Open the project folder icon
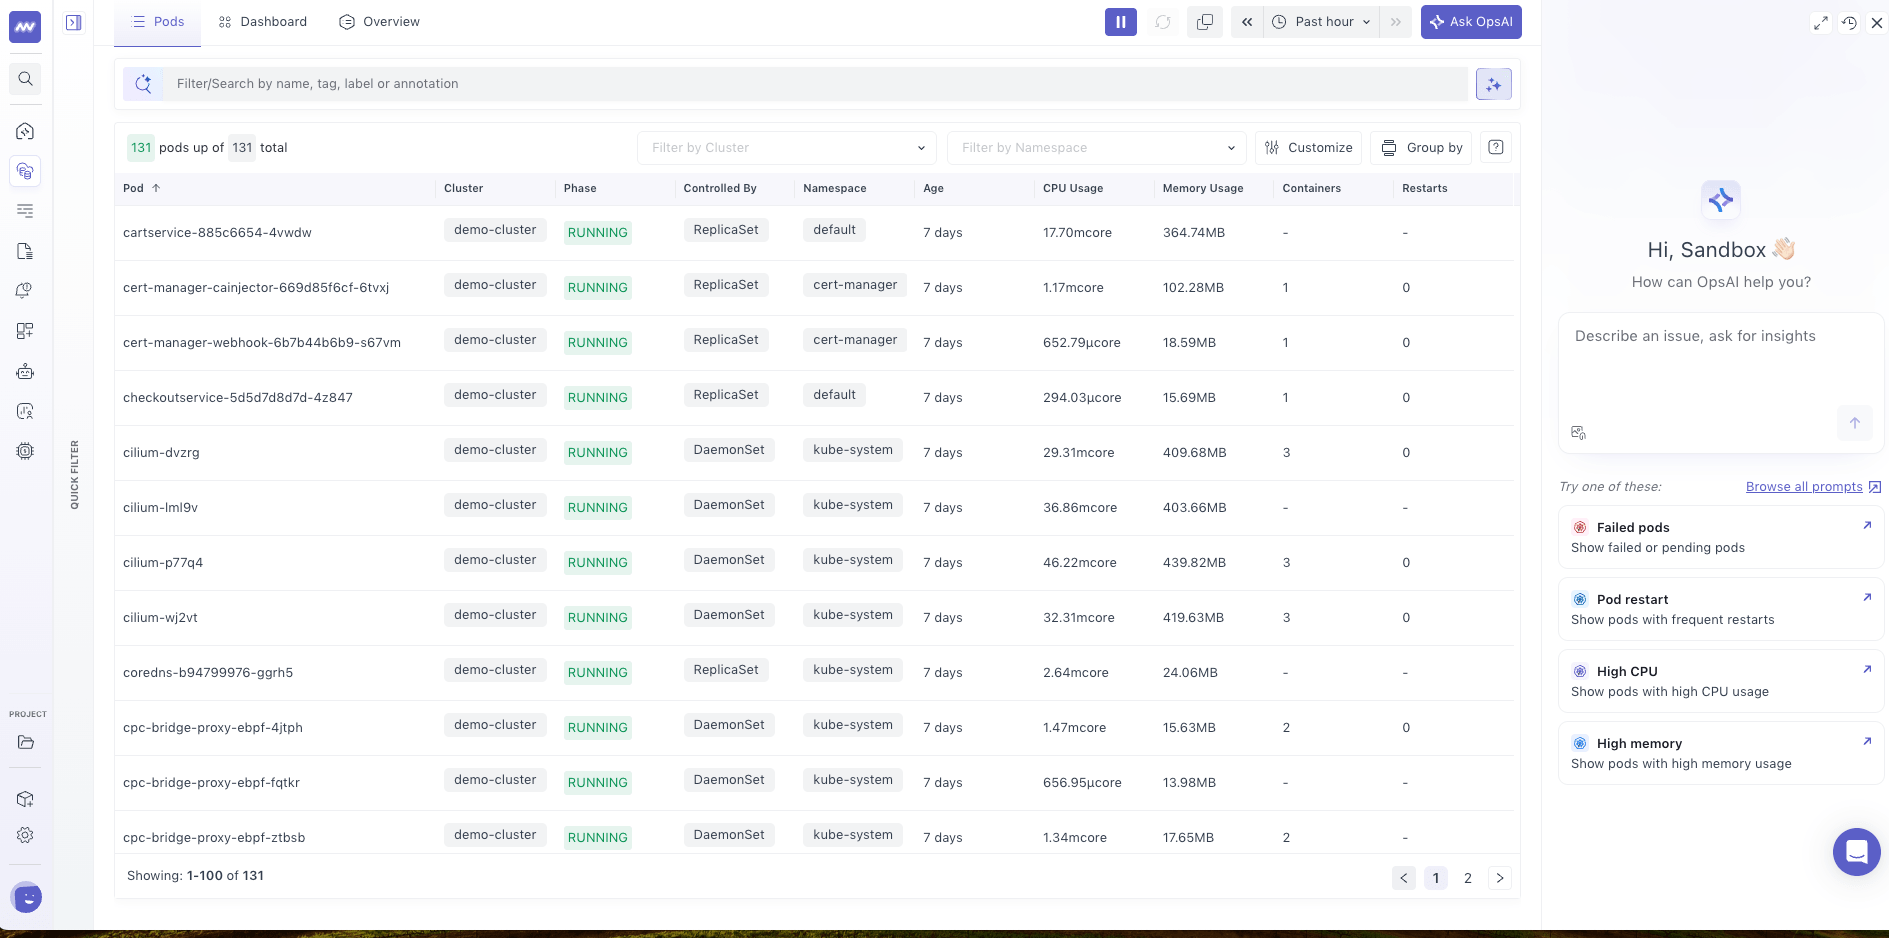1889x938 pixels. (x=25, y=742)
